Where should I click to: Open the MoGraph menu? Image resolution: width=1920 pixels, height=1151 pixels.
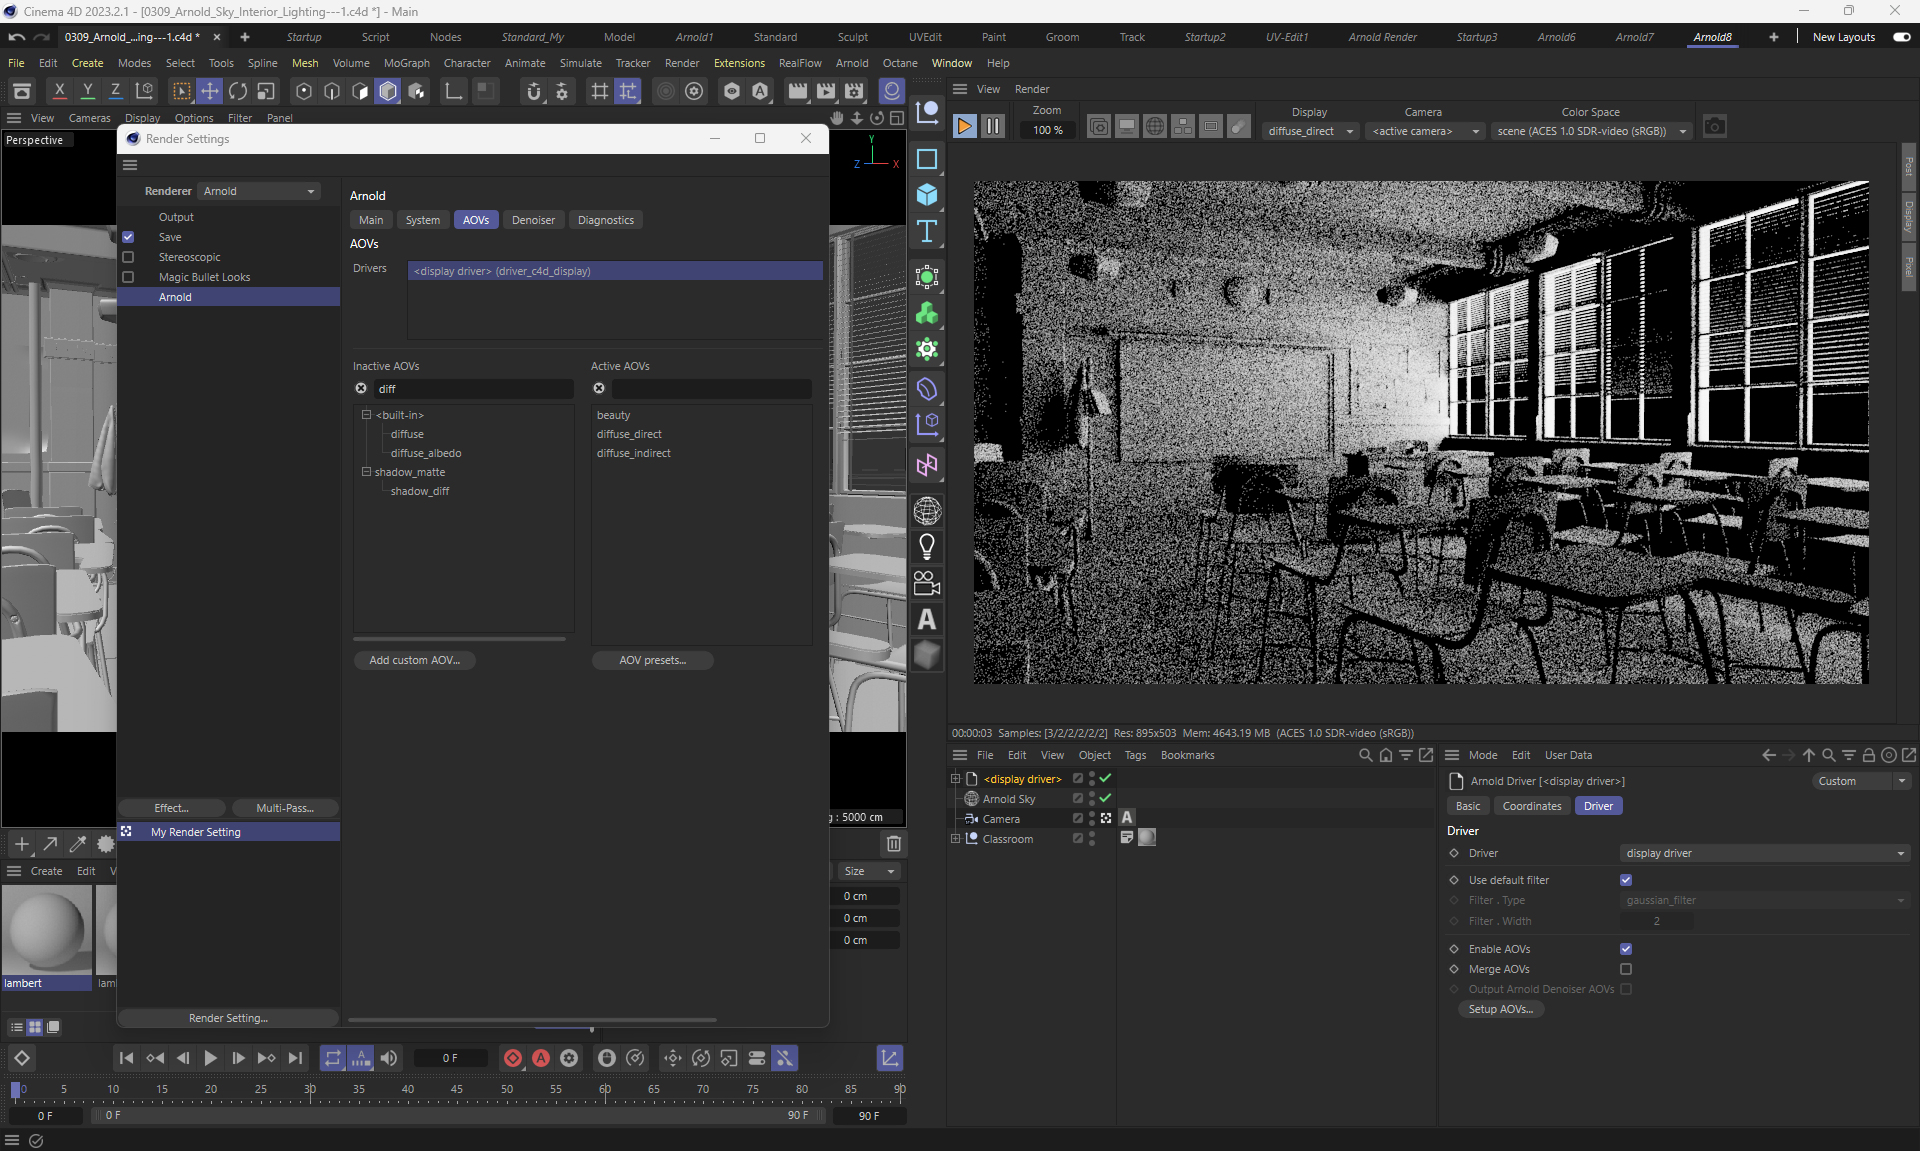406,63
